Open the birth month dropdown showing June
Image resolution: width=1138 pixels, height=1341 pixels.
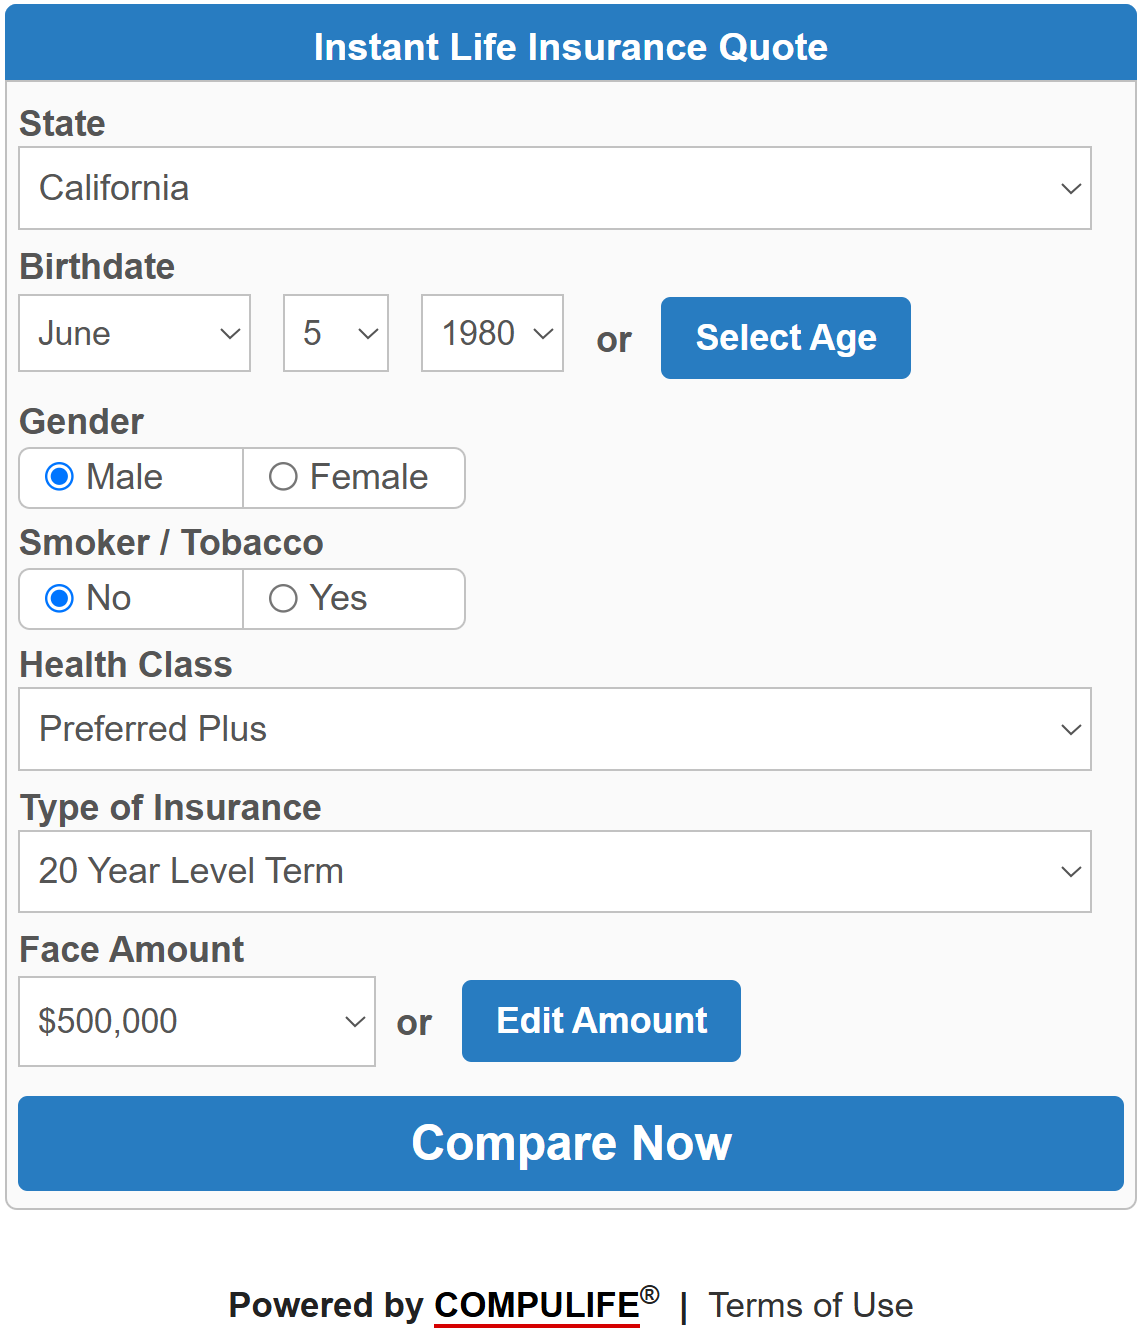tap(134, 333)
